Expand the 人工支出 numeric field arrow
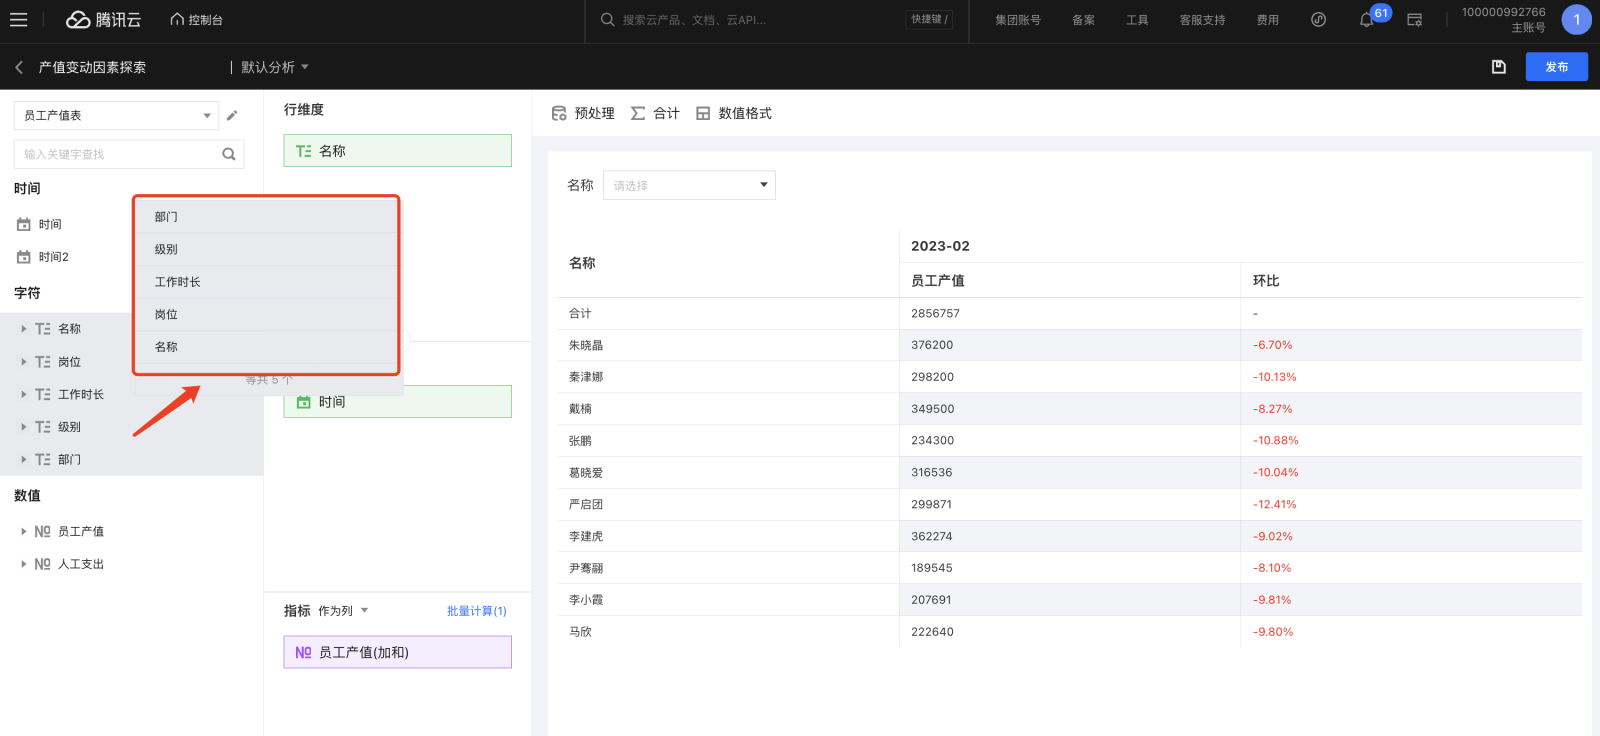 (x=24, y=564)
